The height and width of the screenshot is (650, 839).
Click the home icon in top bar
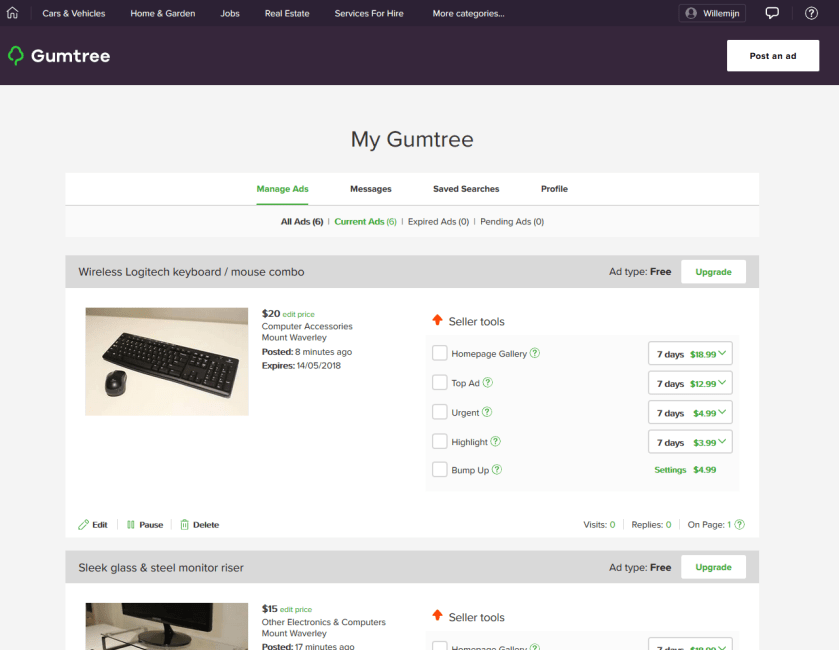pos(13,13)
